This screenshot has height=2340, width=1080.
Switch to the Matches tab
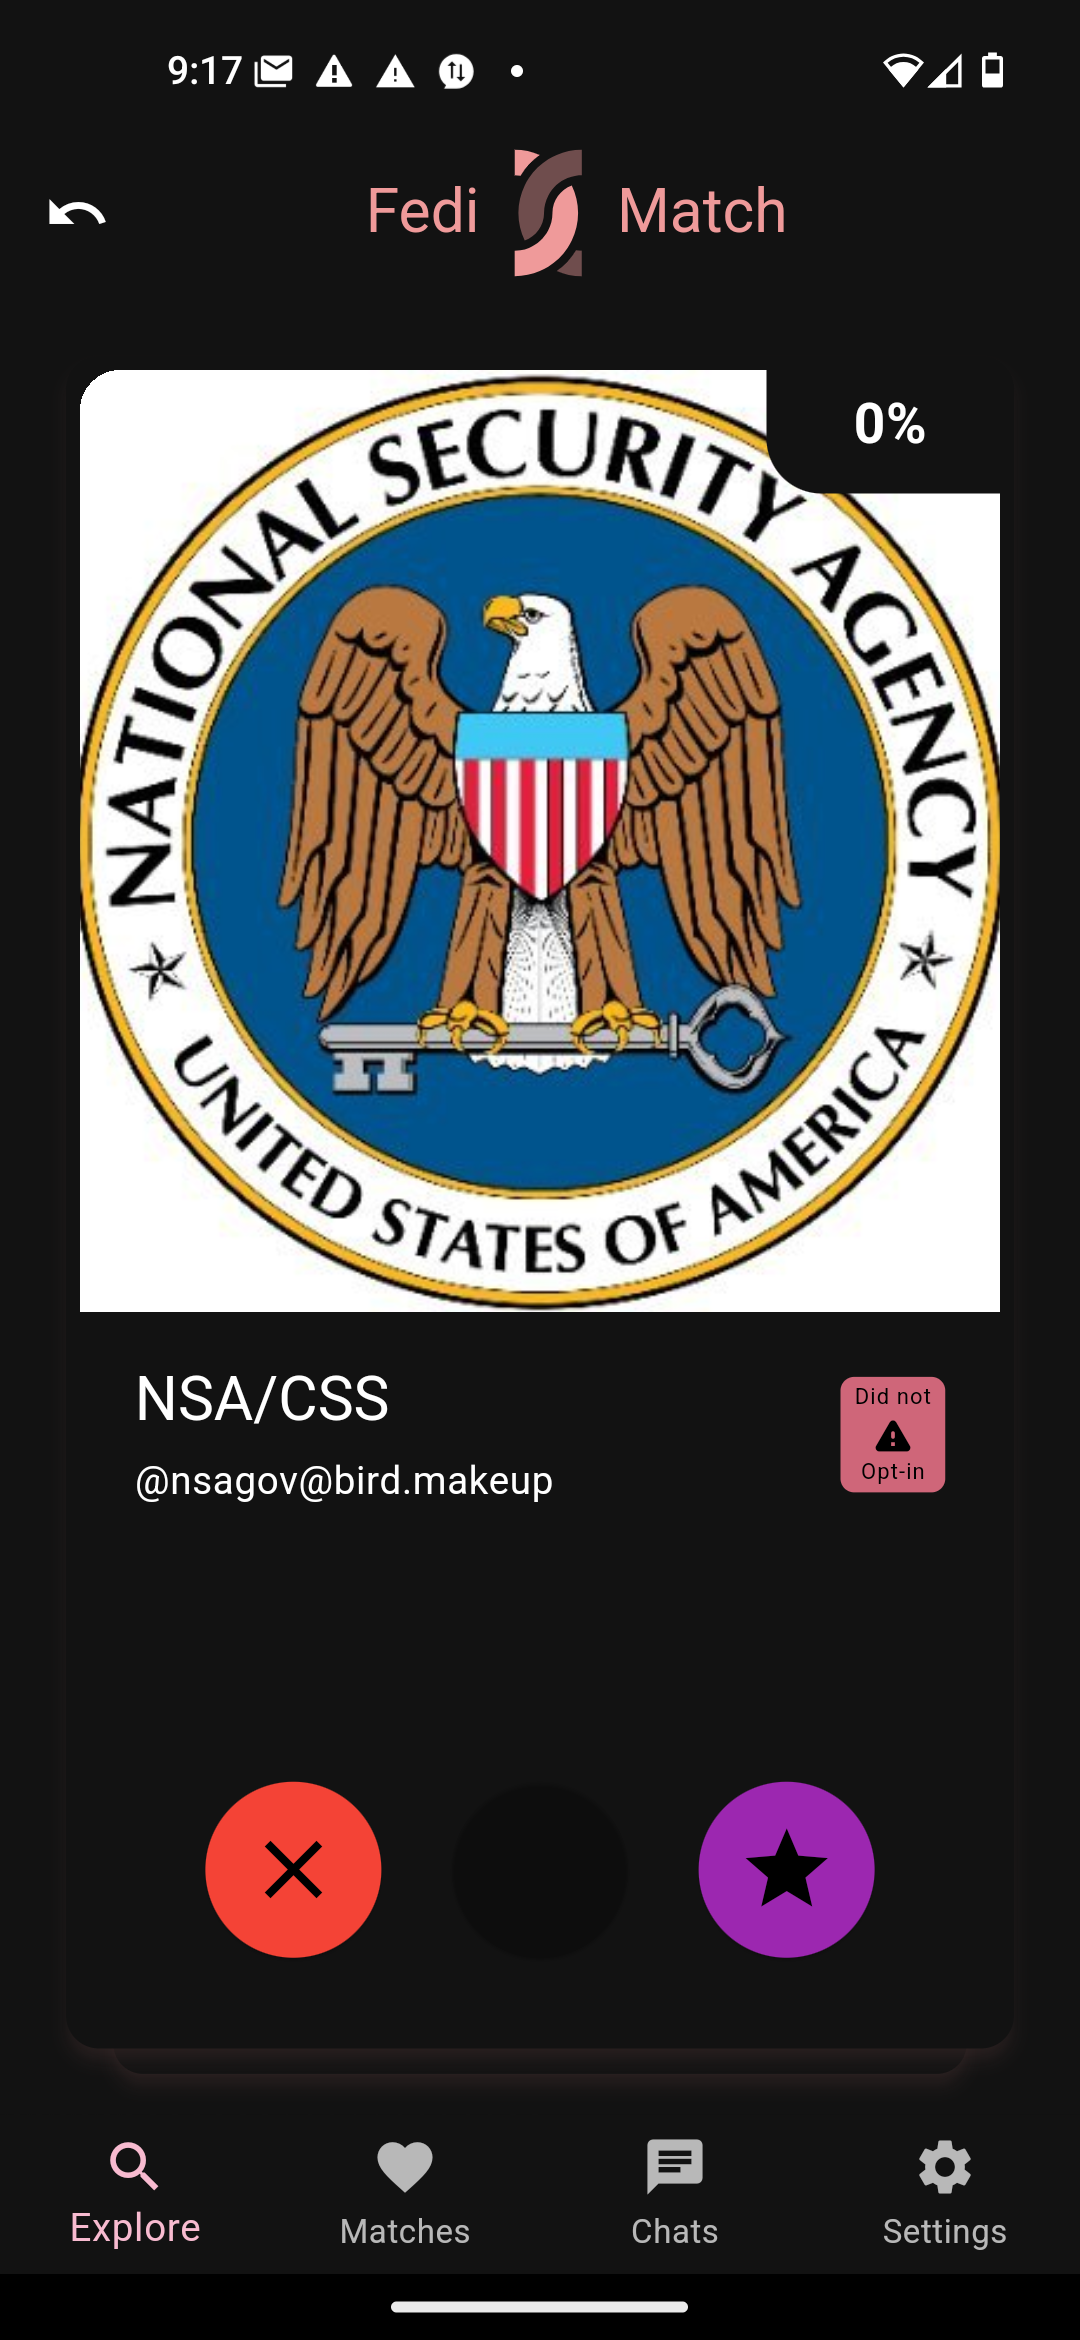click(405, 2192)
